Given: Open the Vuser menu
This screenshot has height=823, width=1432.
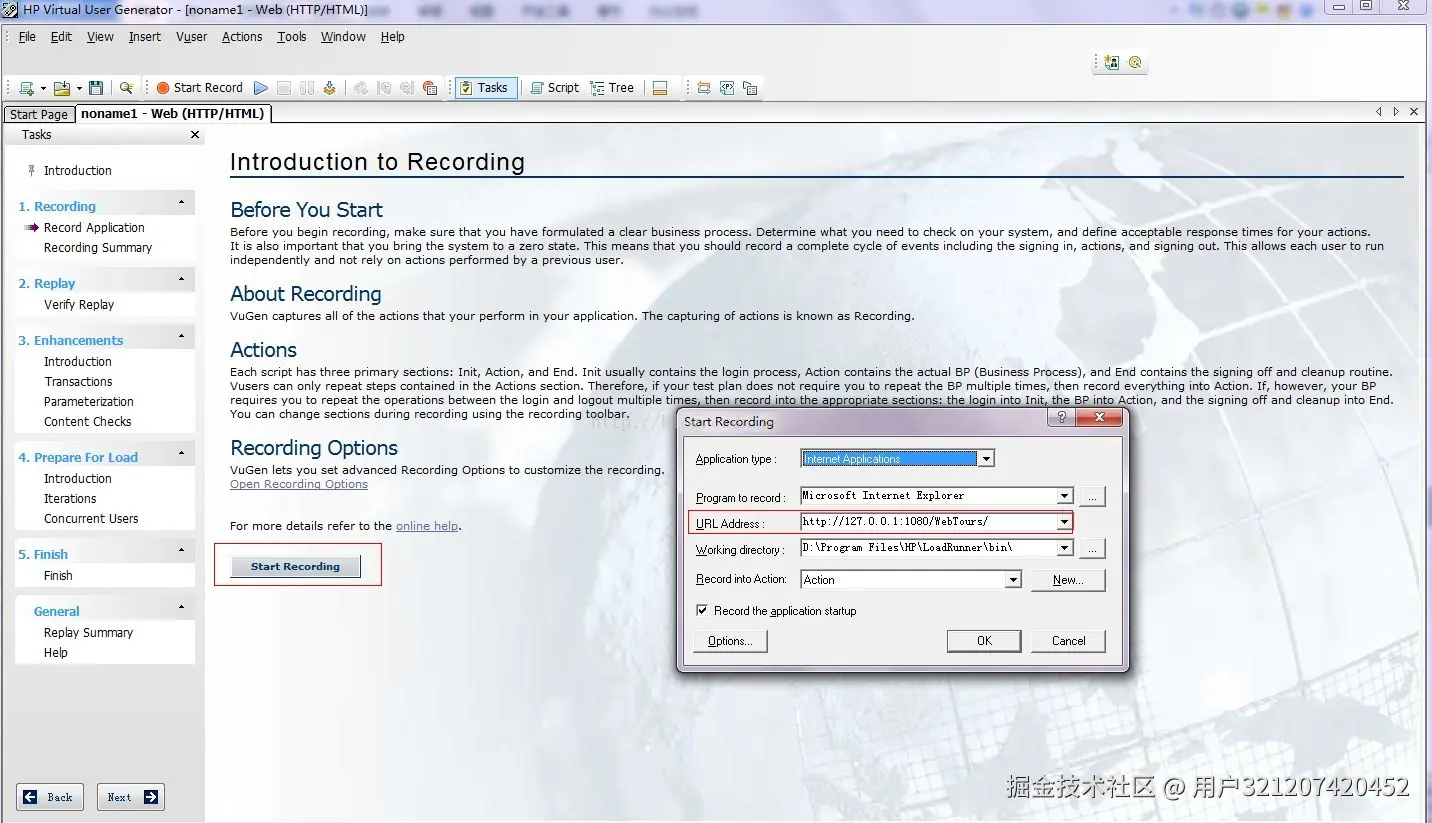Looking at the screenshot, I should click(x=191, y=37).
